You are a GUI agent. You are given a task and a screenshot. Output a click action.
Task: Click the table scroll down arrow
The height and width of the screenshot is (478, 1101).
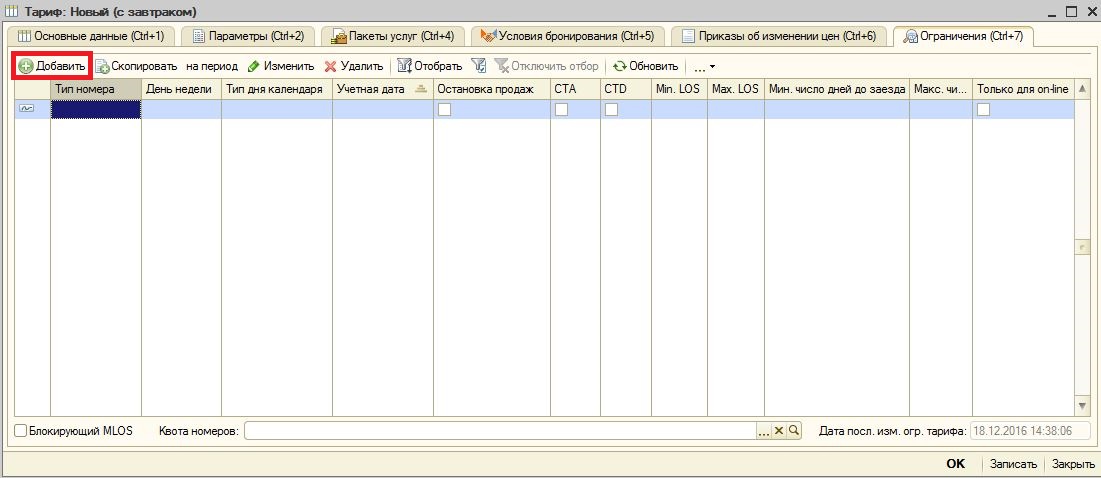1082,406
